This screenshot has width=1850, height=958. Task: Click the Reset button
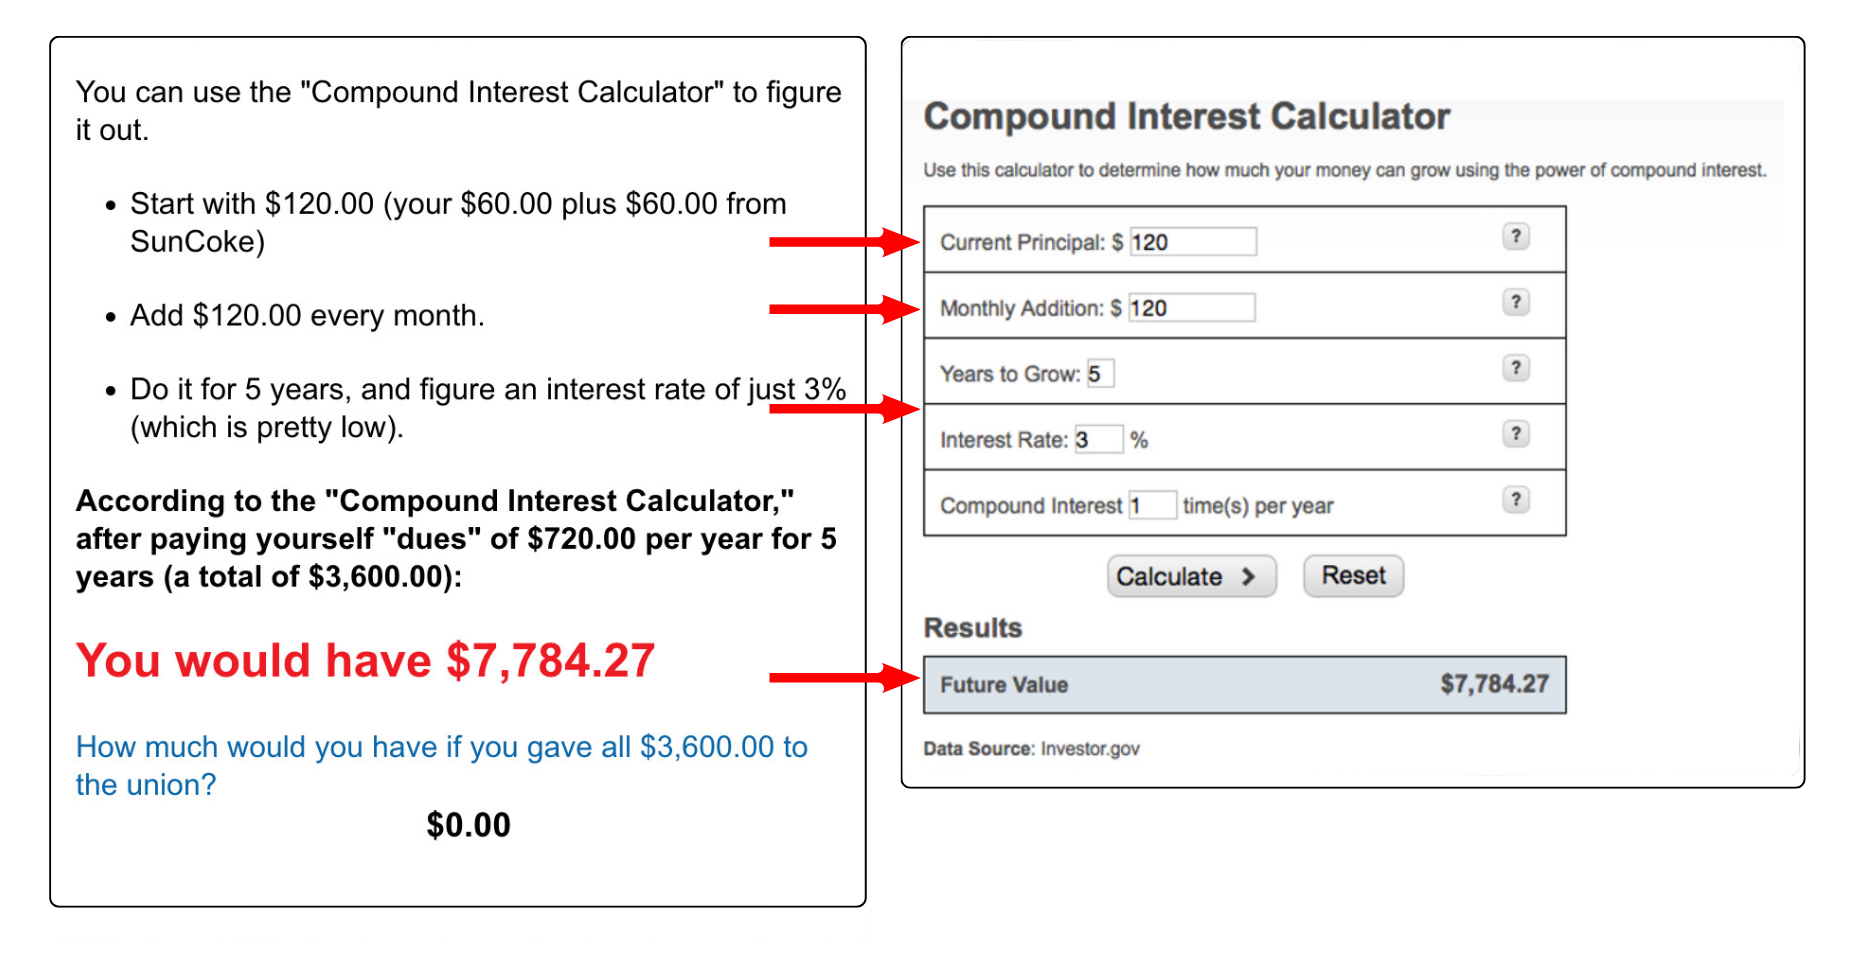pos(1353,576)
